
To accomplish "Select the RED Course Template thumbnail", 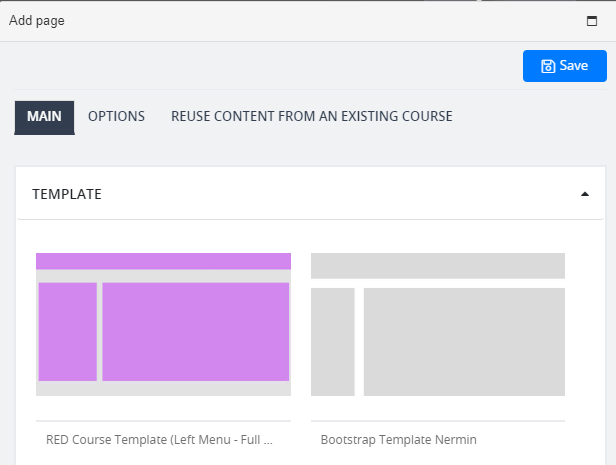I will (x=163, y=324).
